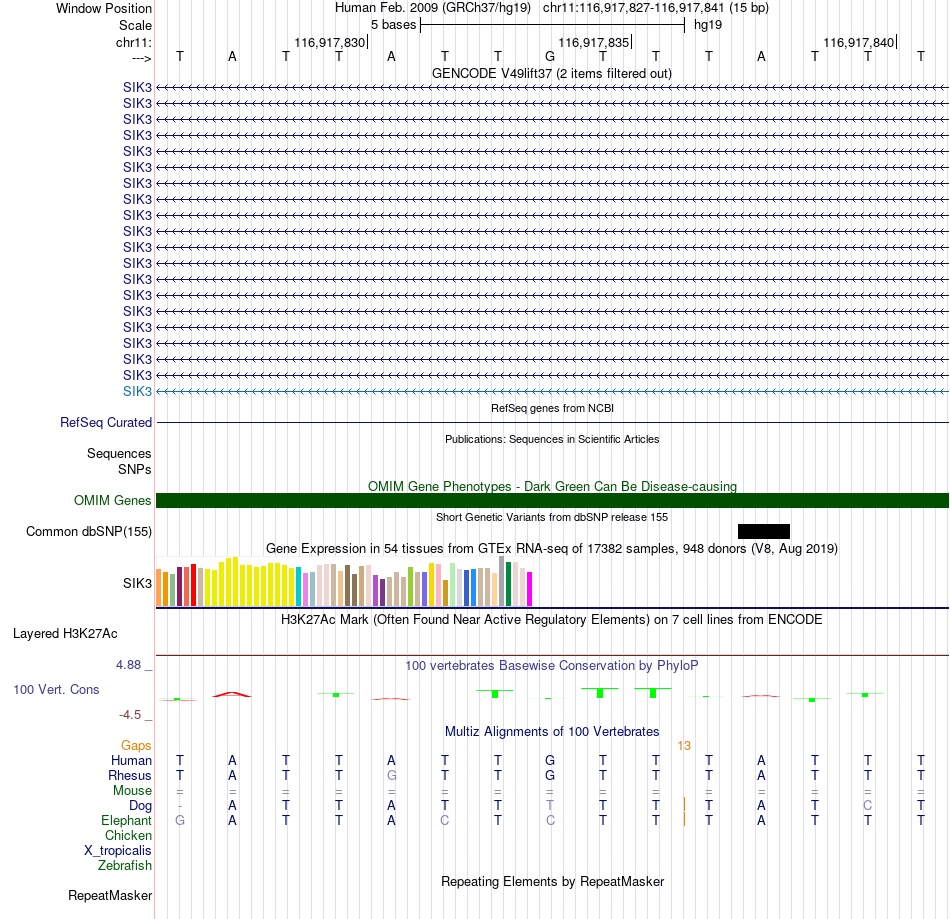950x919 pixels.
Task: Click the orange insertion mark in the Dog row
Action: click(x=685, y=805)
